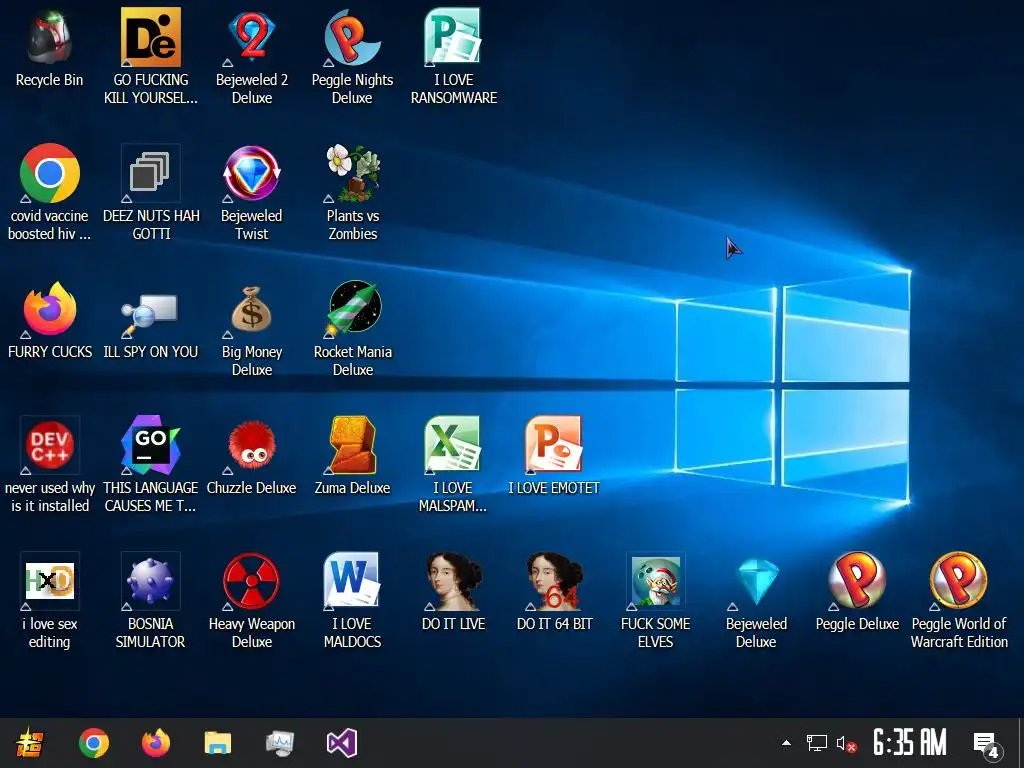The image size is (1024, 768).
Task: Open the 6:35 AM taskbar clock
Action: [x=910, y=743]
